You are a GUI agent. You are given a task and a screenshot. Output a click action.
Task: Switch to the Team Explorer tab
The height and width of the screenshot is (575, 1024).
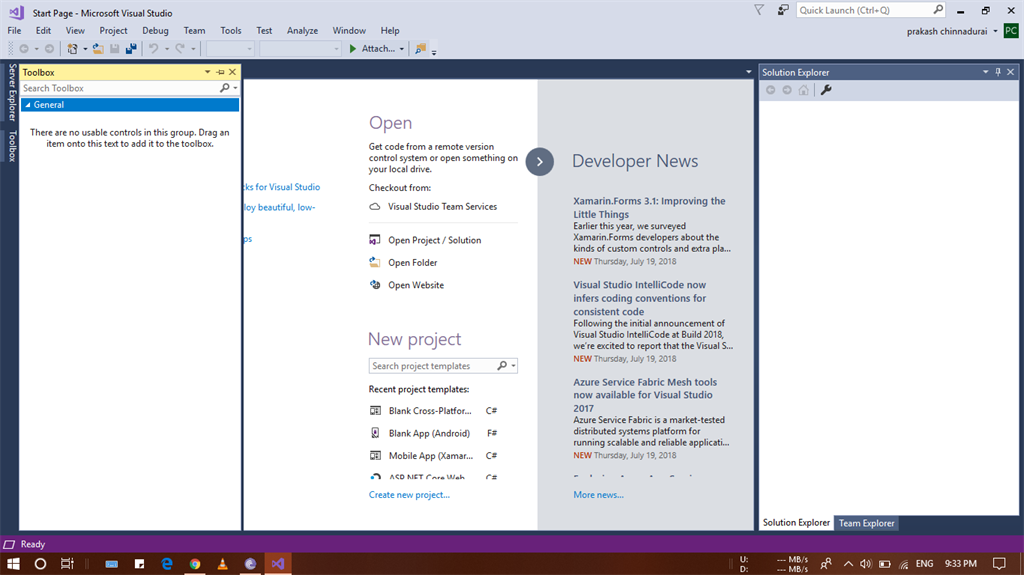867,523
